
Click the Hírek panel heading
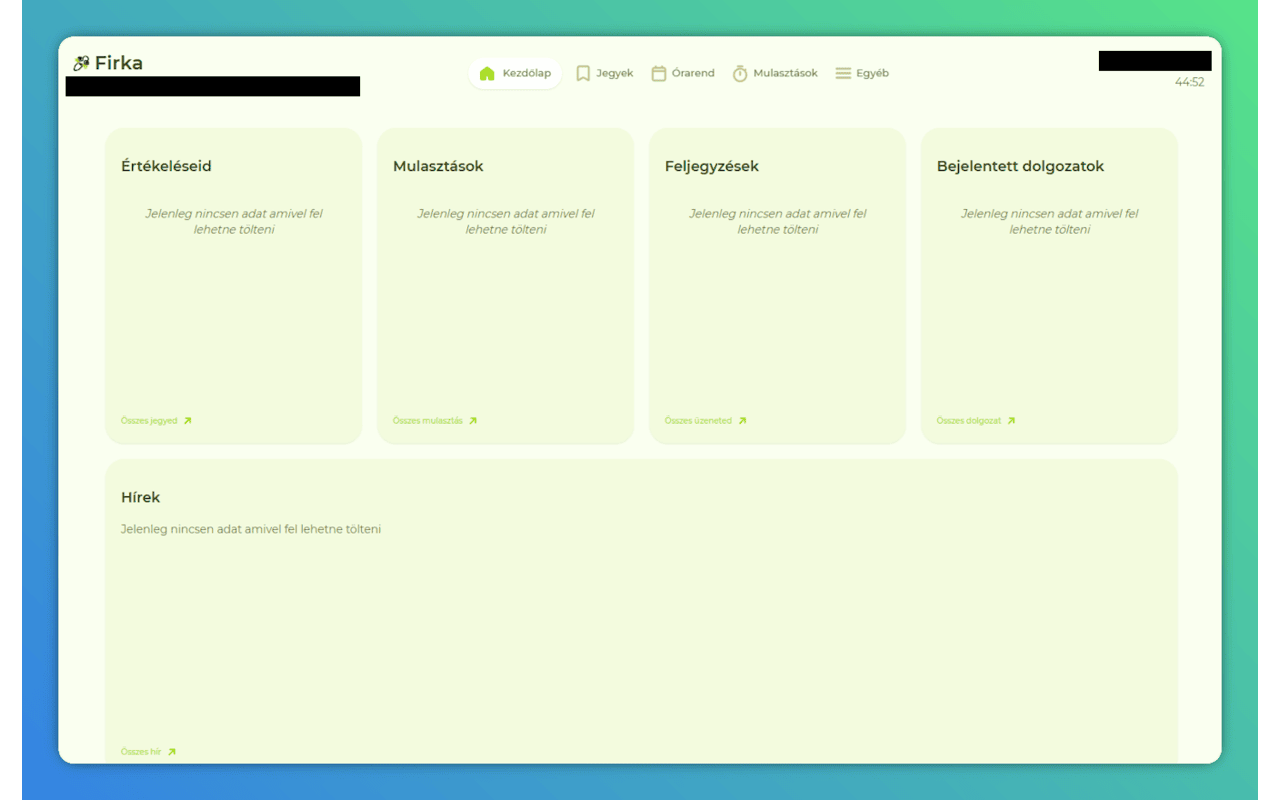click(x=139, y=497)
